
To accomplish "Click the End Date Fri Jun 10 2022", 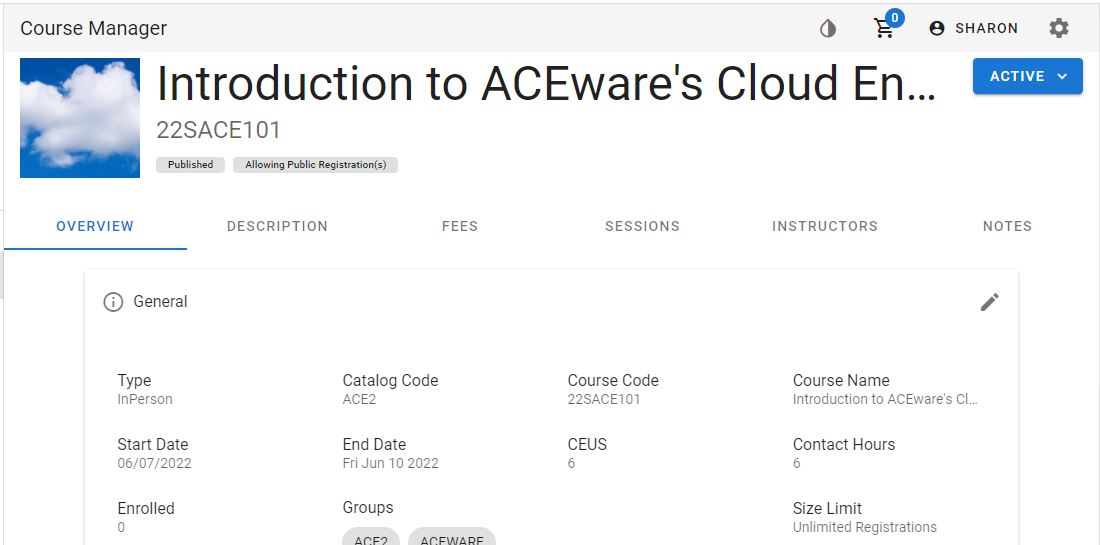I will tap(390, 463).
